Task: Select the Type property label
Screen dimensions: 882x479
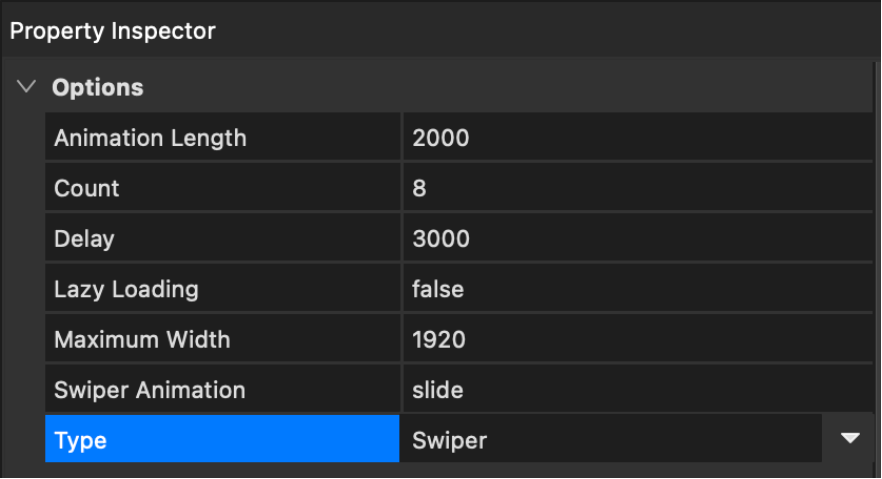Action: 222,440
